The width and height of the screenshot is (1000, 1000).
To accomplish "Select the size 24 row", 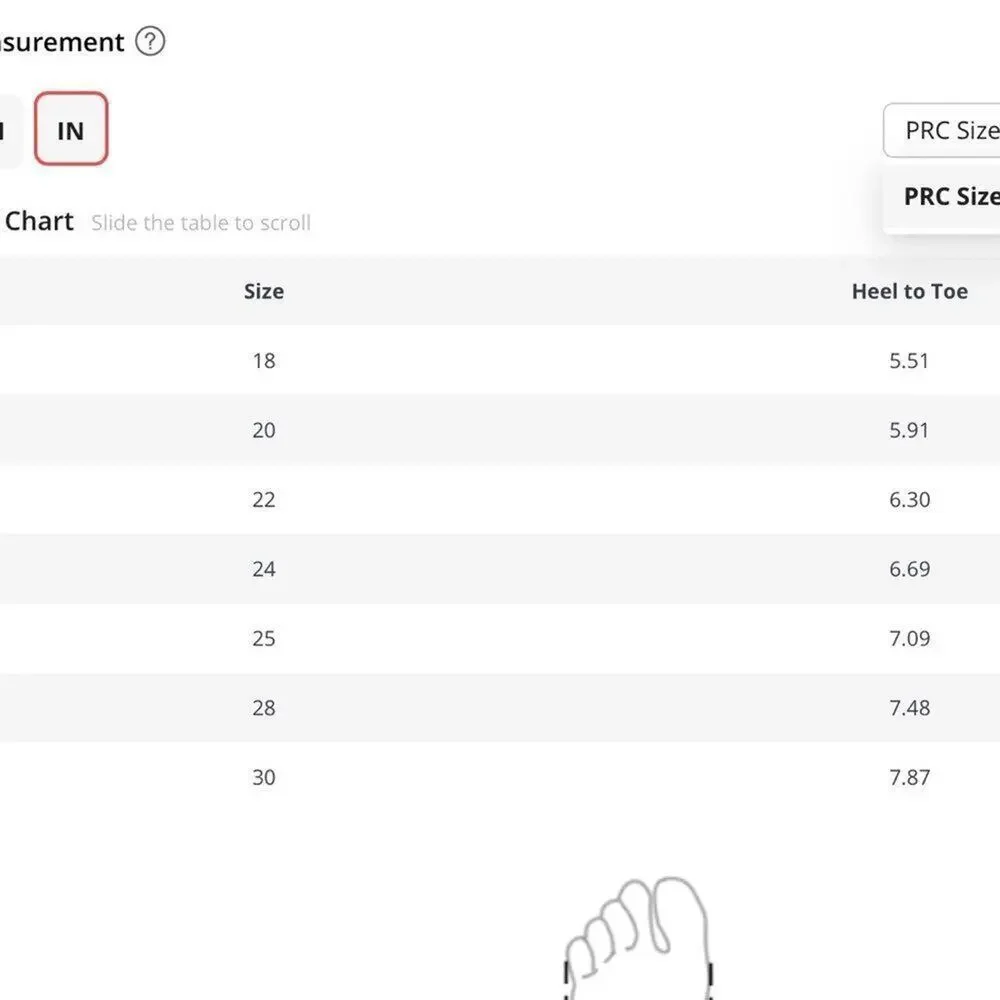I will click(x=500, y=569).
